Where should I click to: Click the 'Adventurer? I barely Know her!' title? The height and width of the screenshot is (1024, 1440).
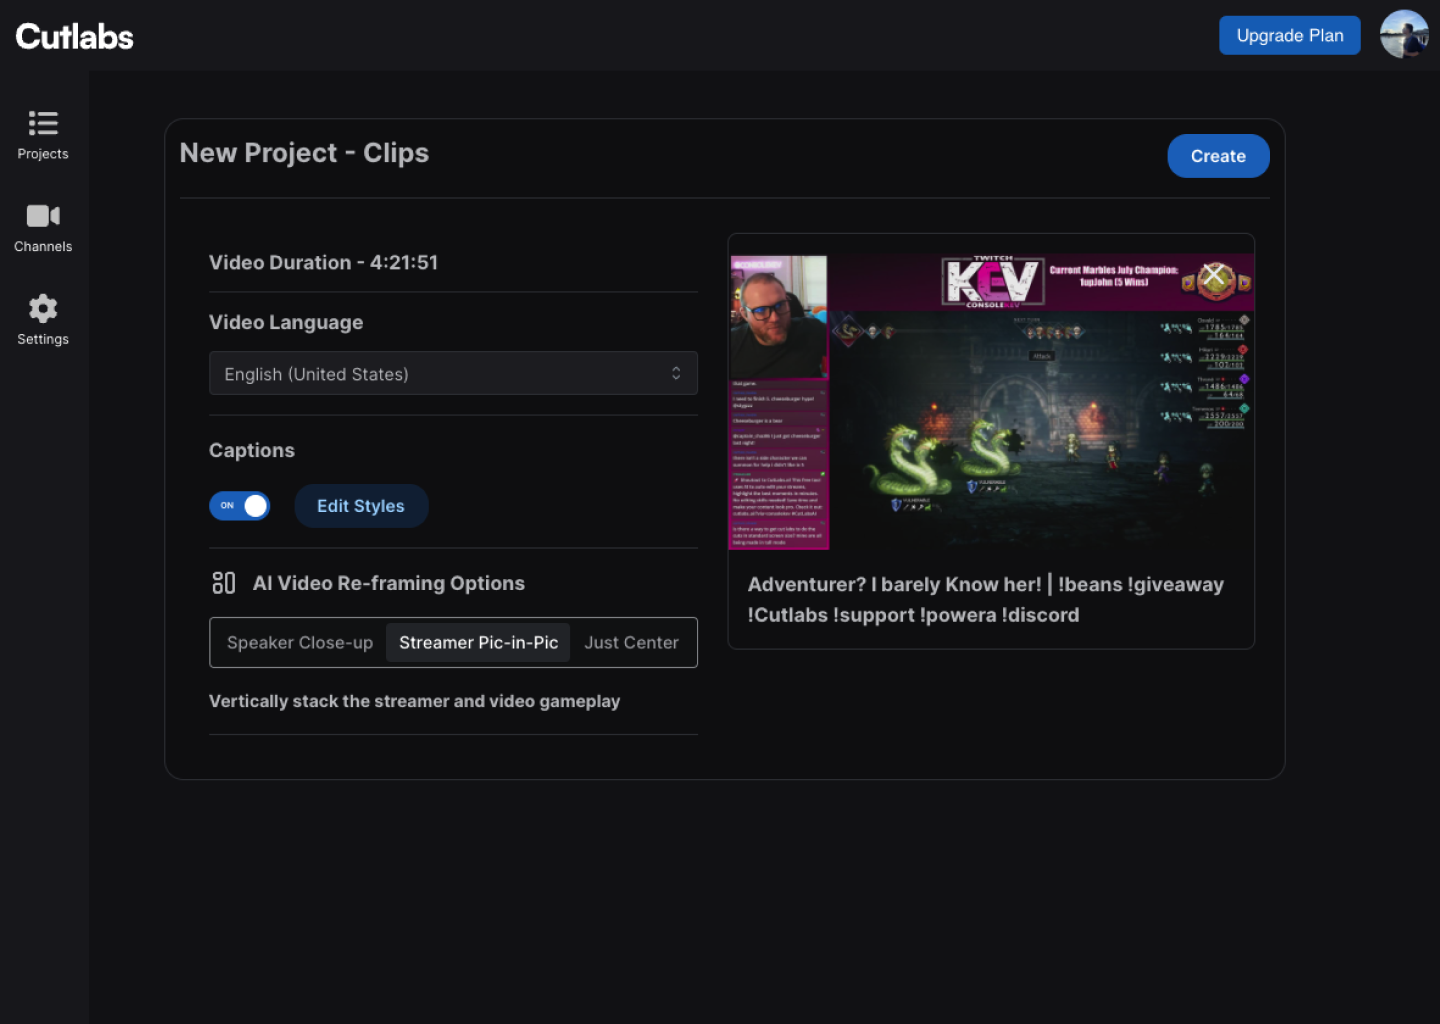coord(986,600)
